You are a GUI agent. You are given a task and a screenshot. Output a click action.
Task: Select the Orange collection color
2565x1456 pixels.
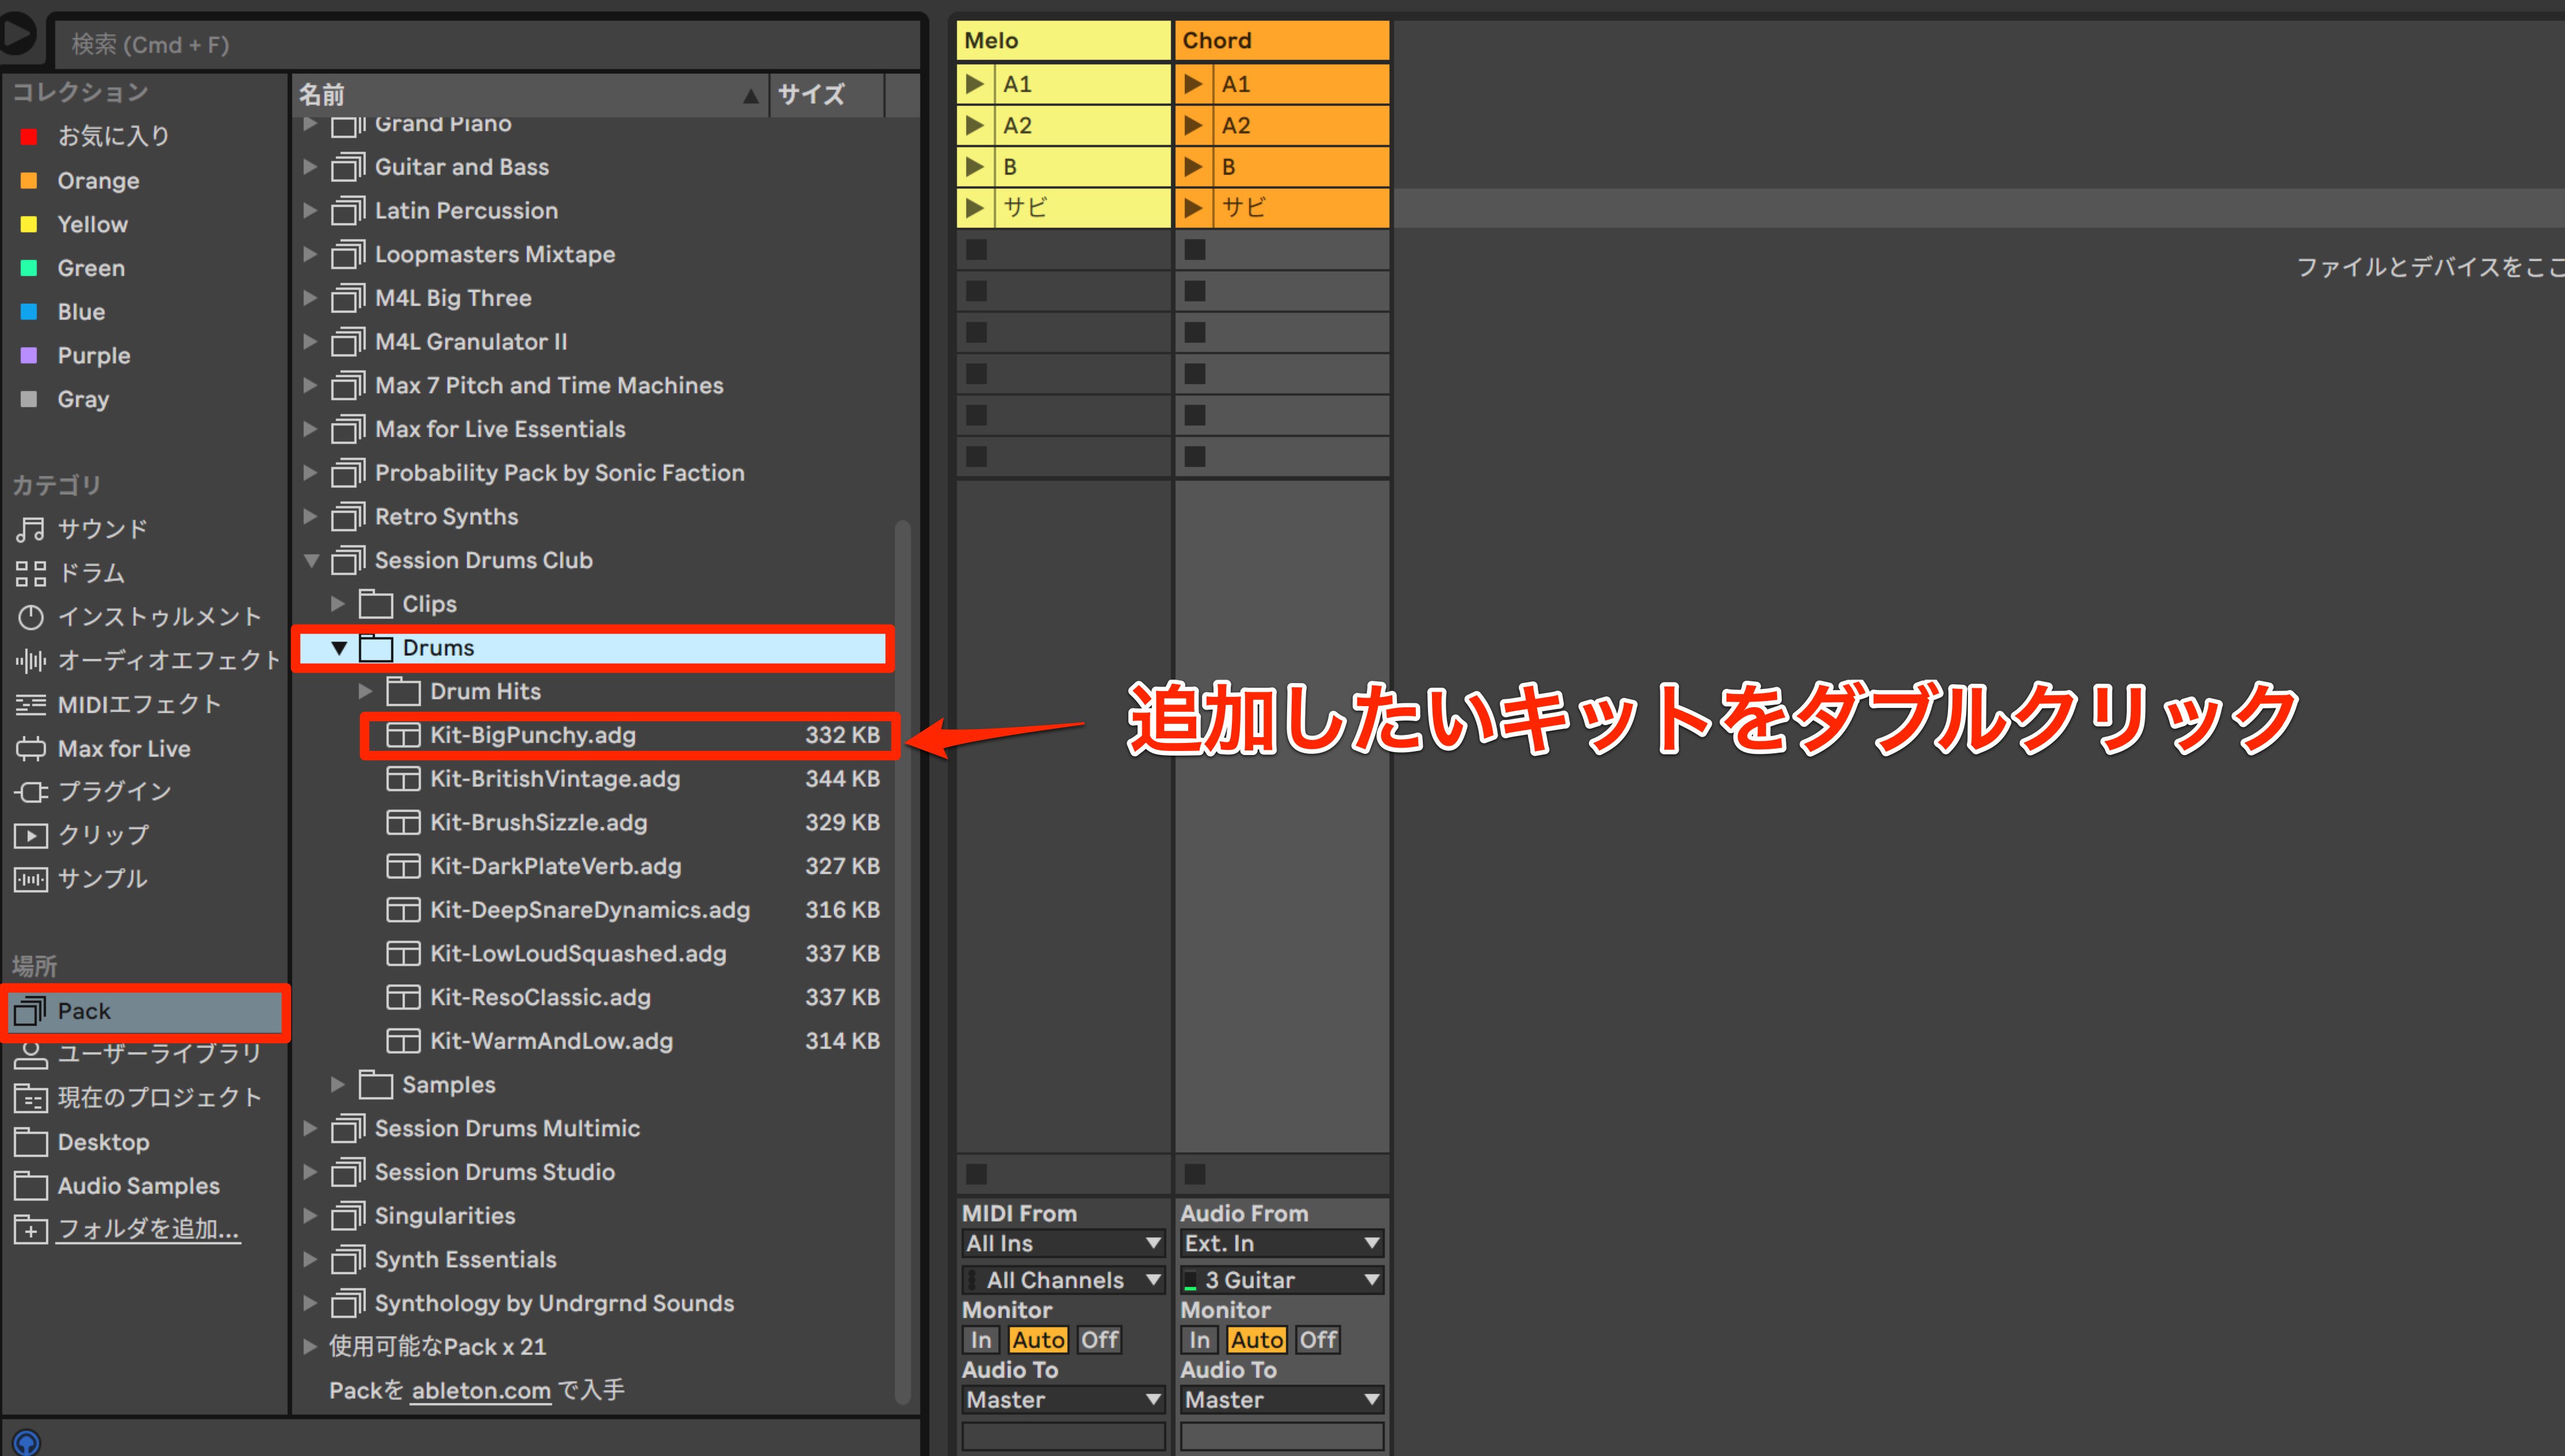click(x=97, y=181)
